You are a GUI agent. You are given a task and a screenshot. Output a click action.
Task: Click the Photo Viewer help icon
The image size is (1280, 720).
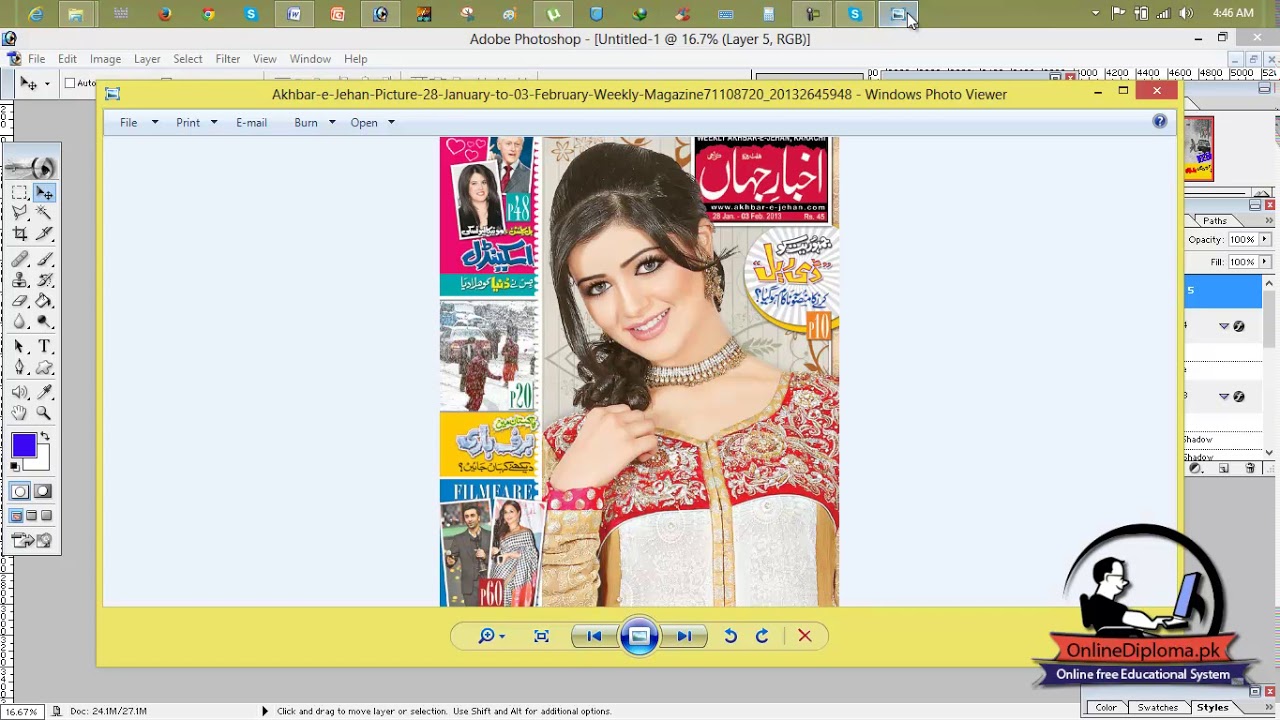point(1159,121)
